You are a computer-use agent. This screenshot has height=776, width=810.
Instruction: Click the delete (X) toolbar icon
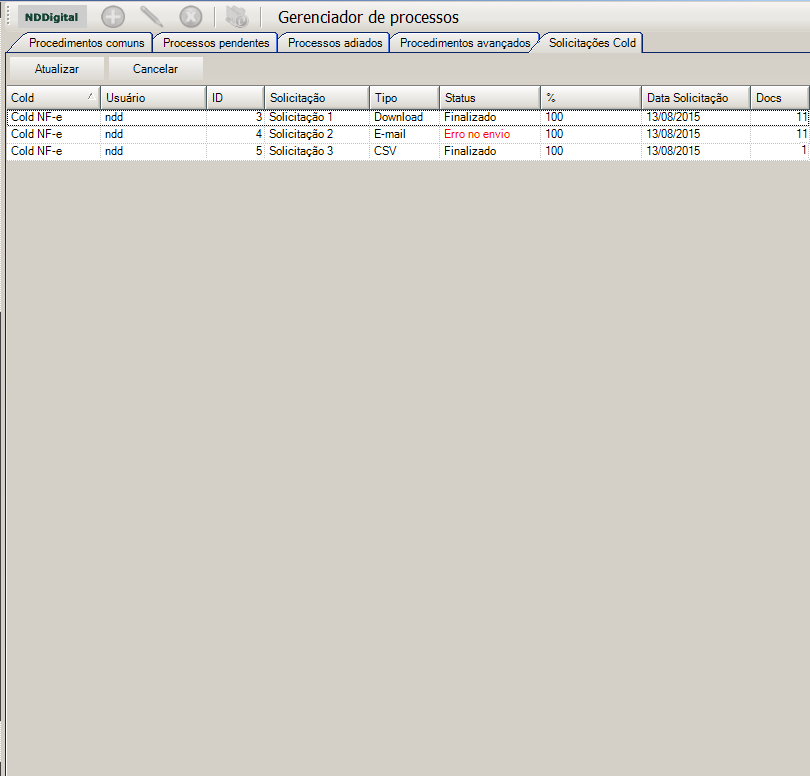[191, 17]
